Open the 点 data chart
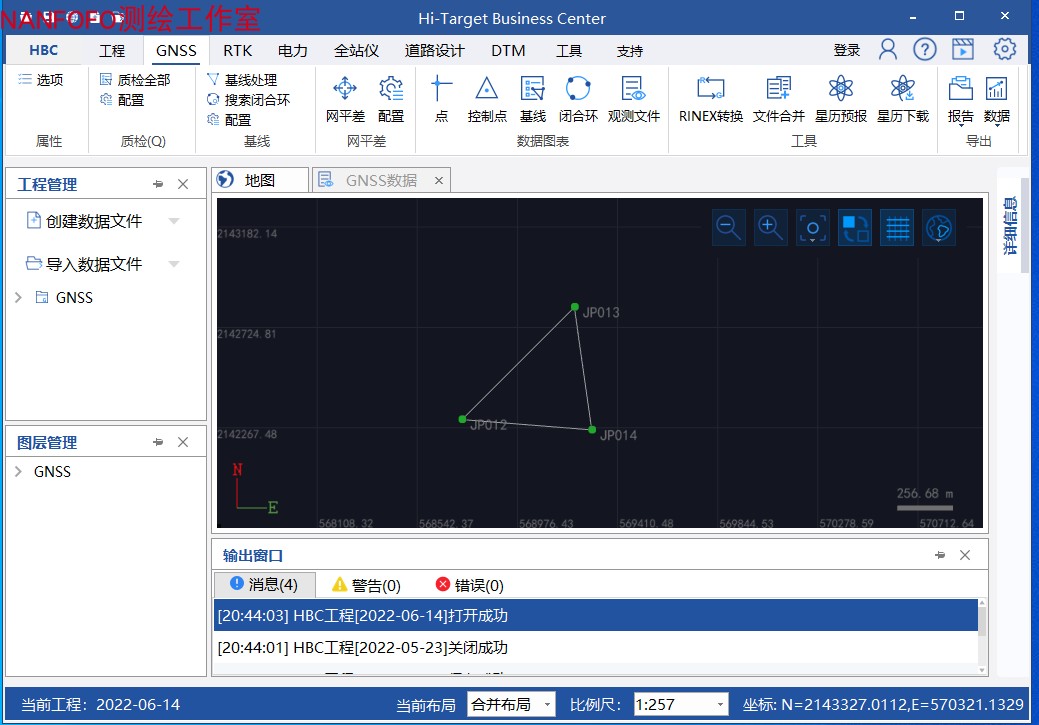Screen dimensions: 1039x725 tap(441, 99)
